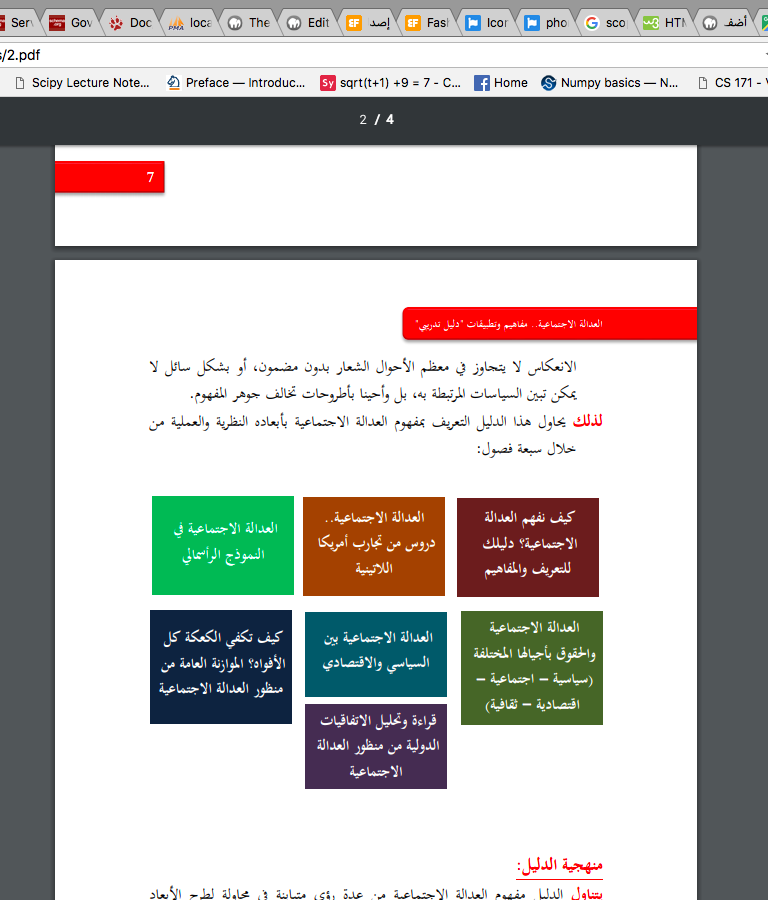Select the 'Doc' tab with paw icon
The image size is (768, 900).
[132, 22]
